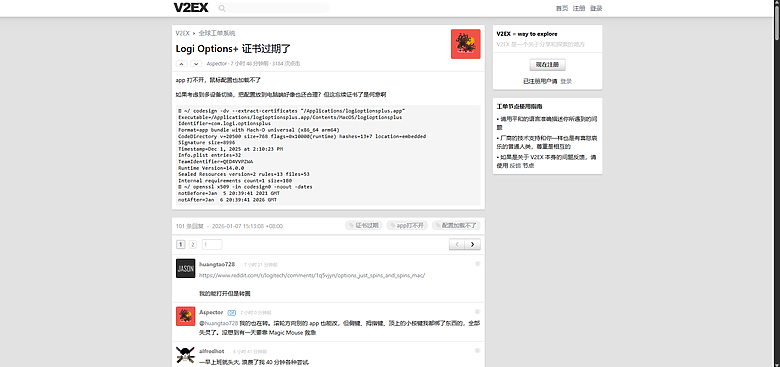Go to next replies page arrow
Screen dimensions: 780x367
[473, 244]
